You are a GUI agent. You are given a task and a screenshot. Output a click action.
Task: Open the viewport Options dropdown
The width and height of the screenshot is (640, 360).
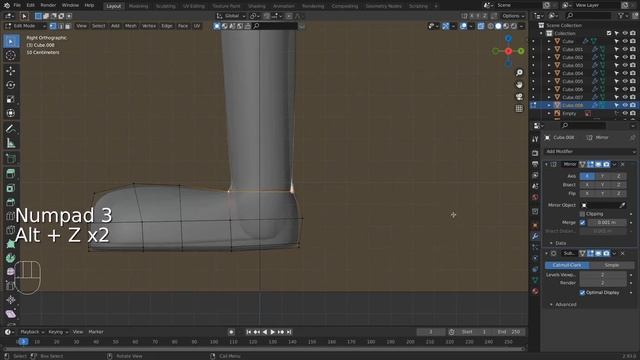513,16
